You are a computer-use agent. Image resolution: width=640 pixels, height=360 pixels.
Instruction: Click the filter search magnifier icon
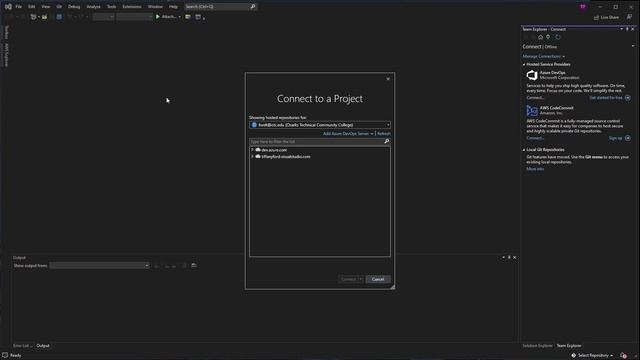[387, 141]
